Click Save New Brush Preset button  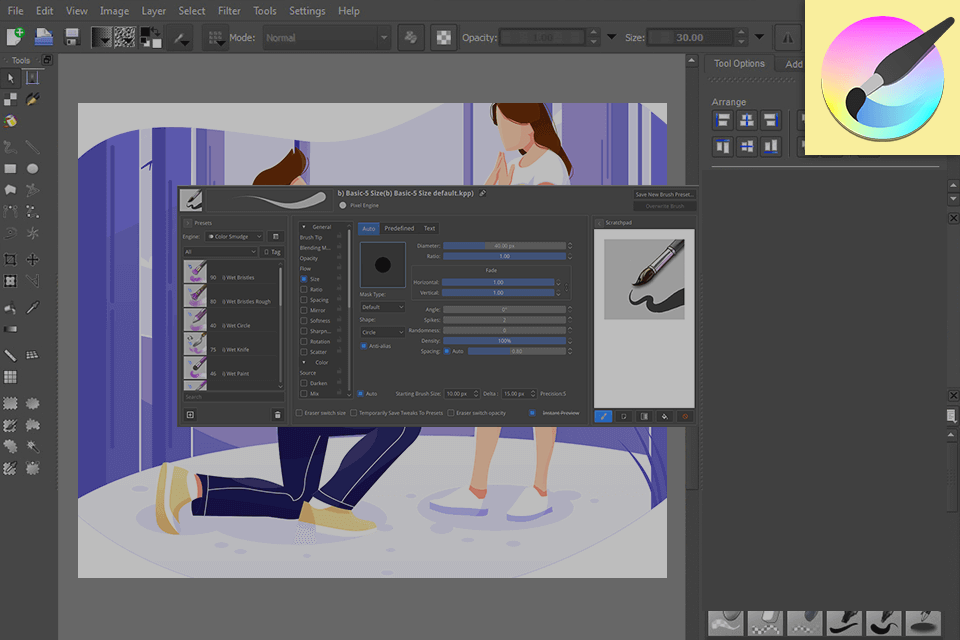tap(664, 195)
